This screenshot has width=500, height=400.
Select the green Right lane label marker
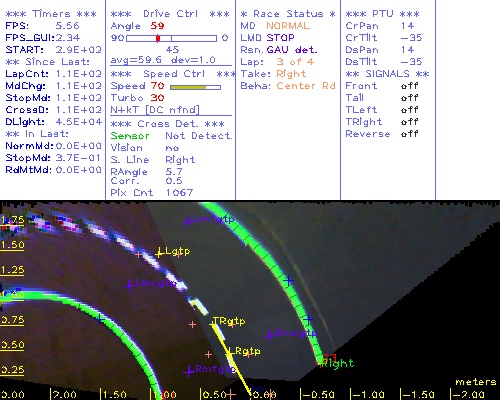(x=337, y=363)
